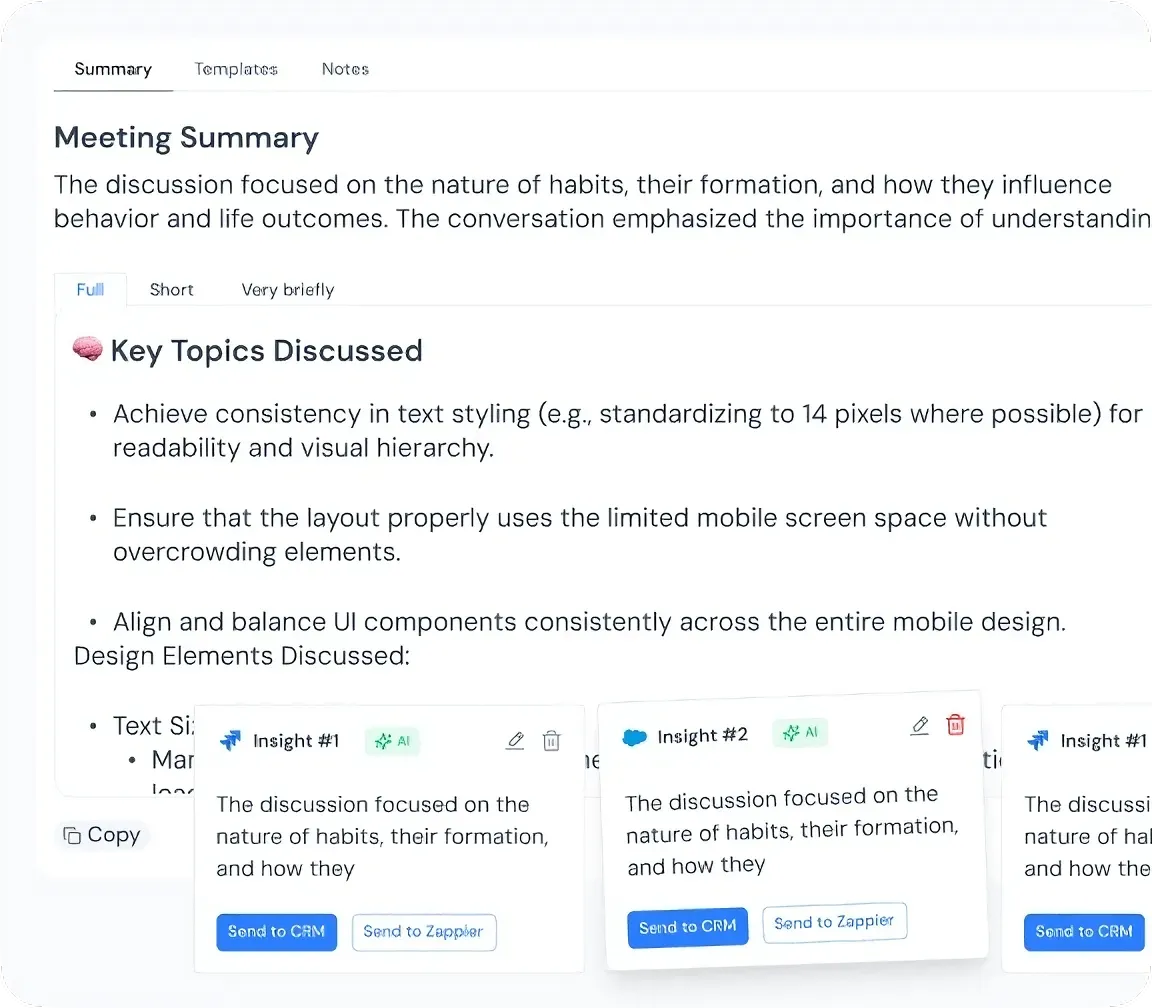Screen dimensions: 1152x1008
Task: Click the Insight #2 card body text
Action: (x=790, y=832)
